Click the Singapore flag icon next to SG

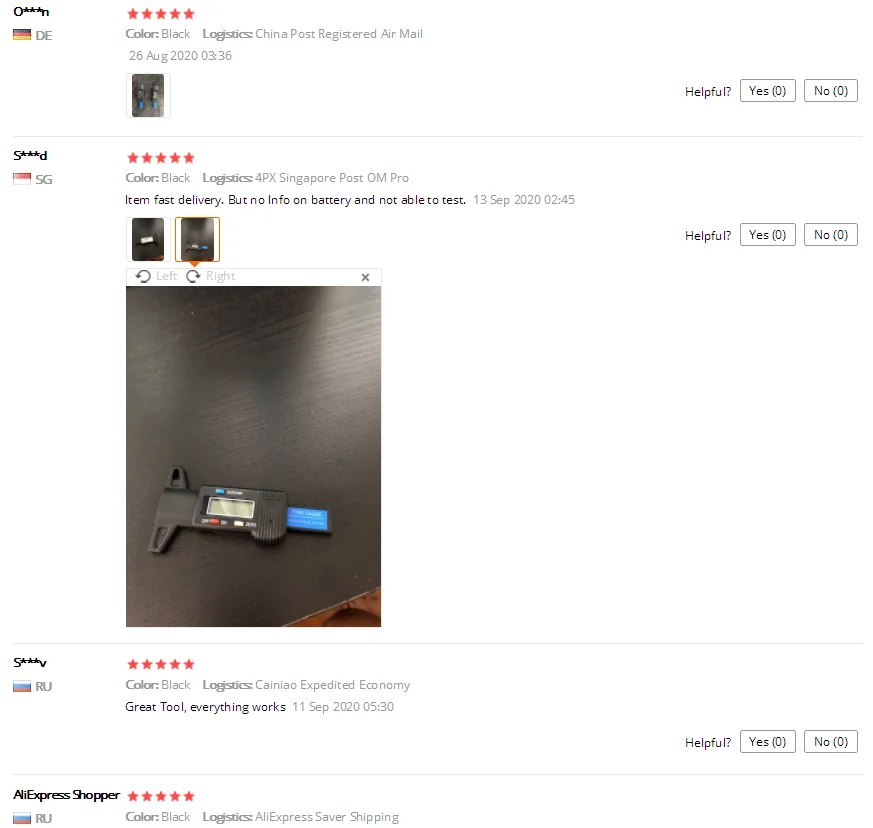coord(22,179)
